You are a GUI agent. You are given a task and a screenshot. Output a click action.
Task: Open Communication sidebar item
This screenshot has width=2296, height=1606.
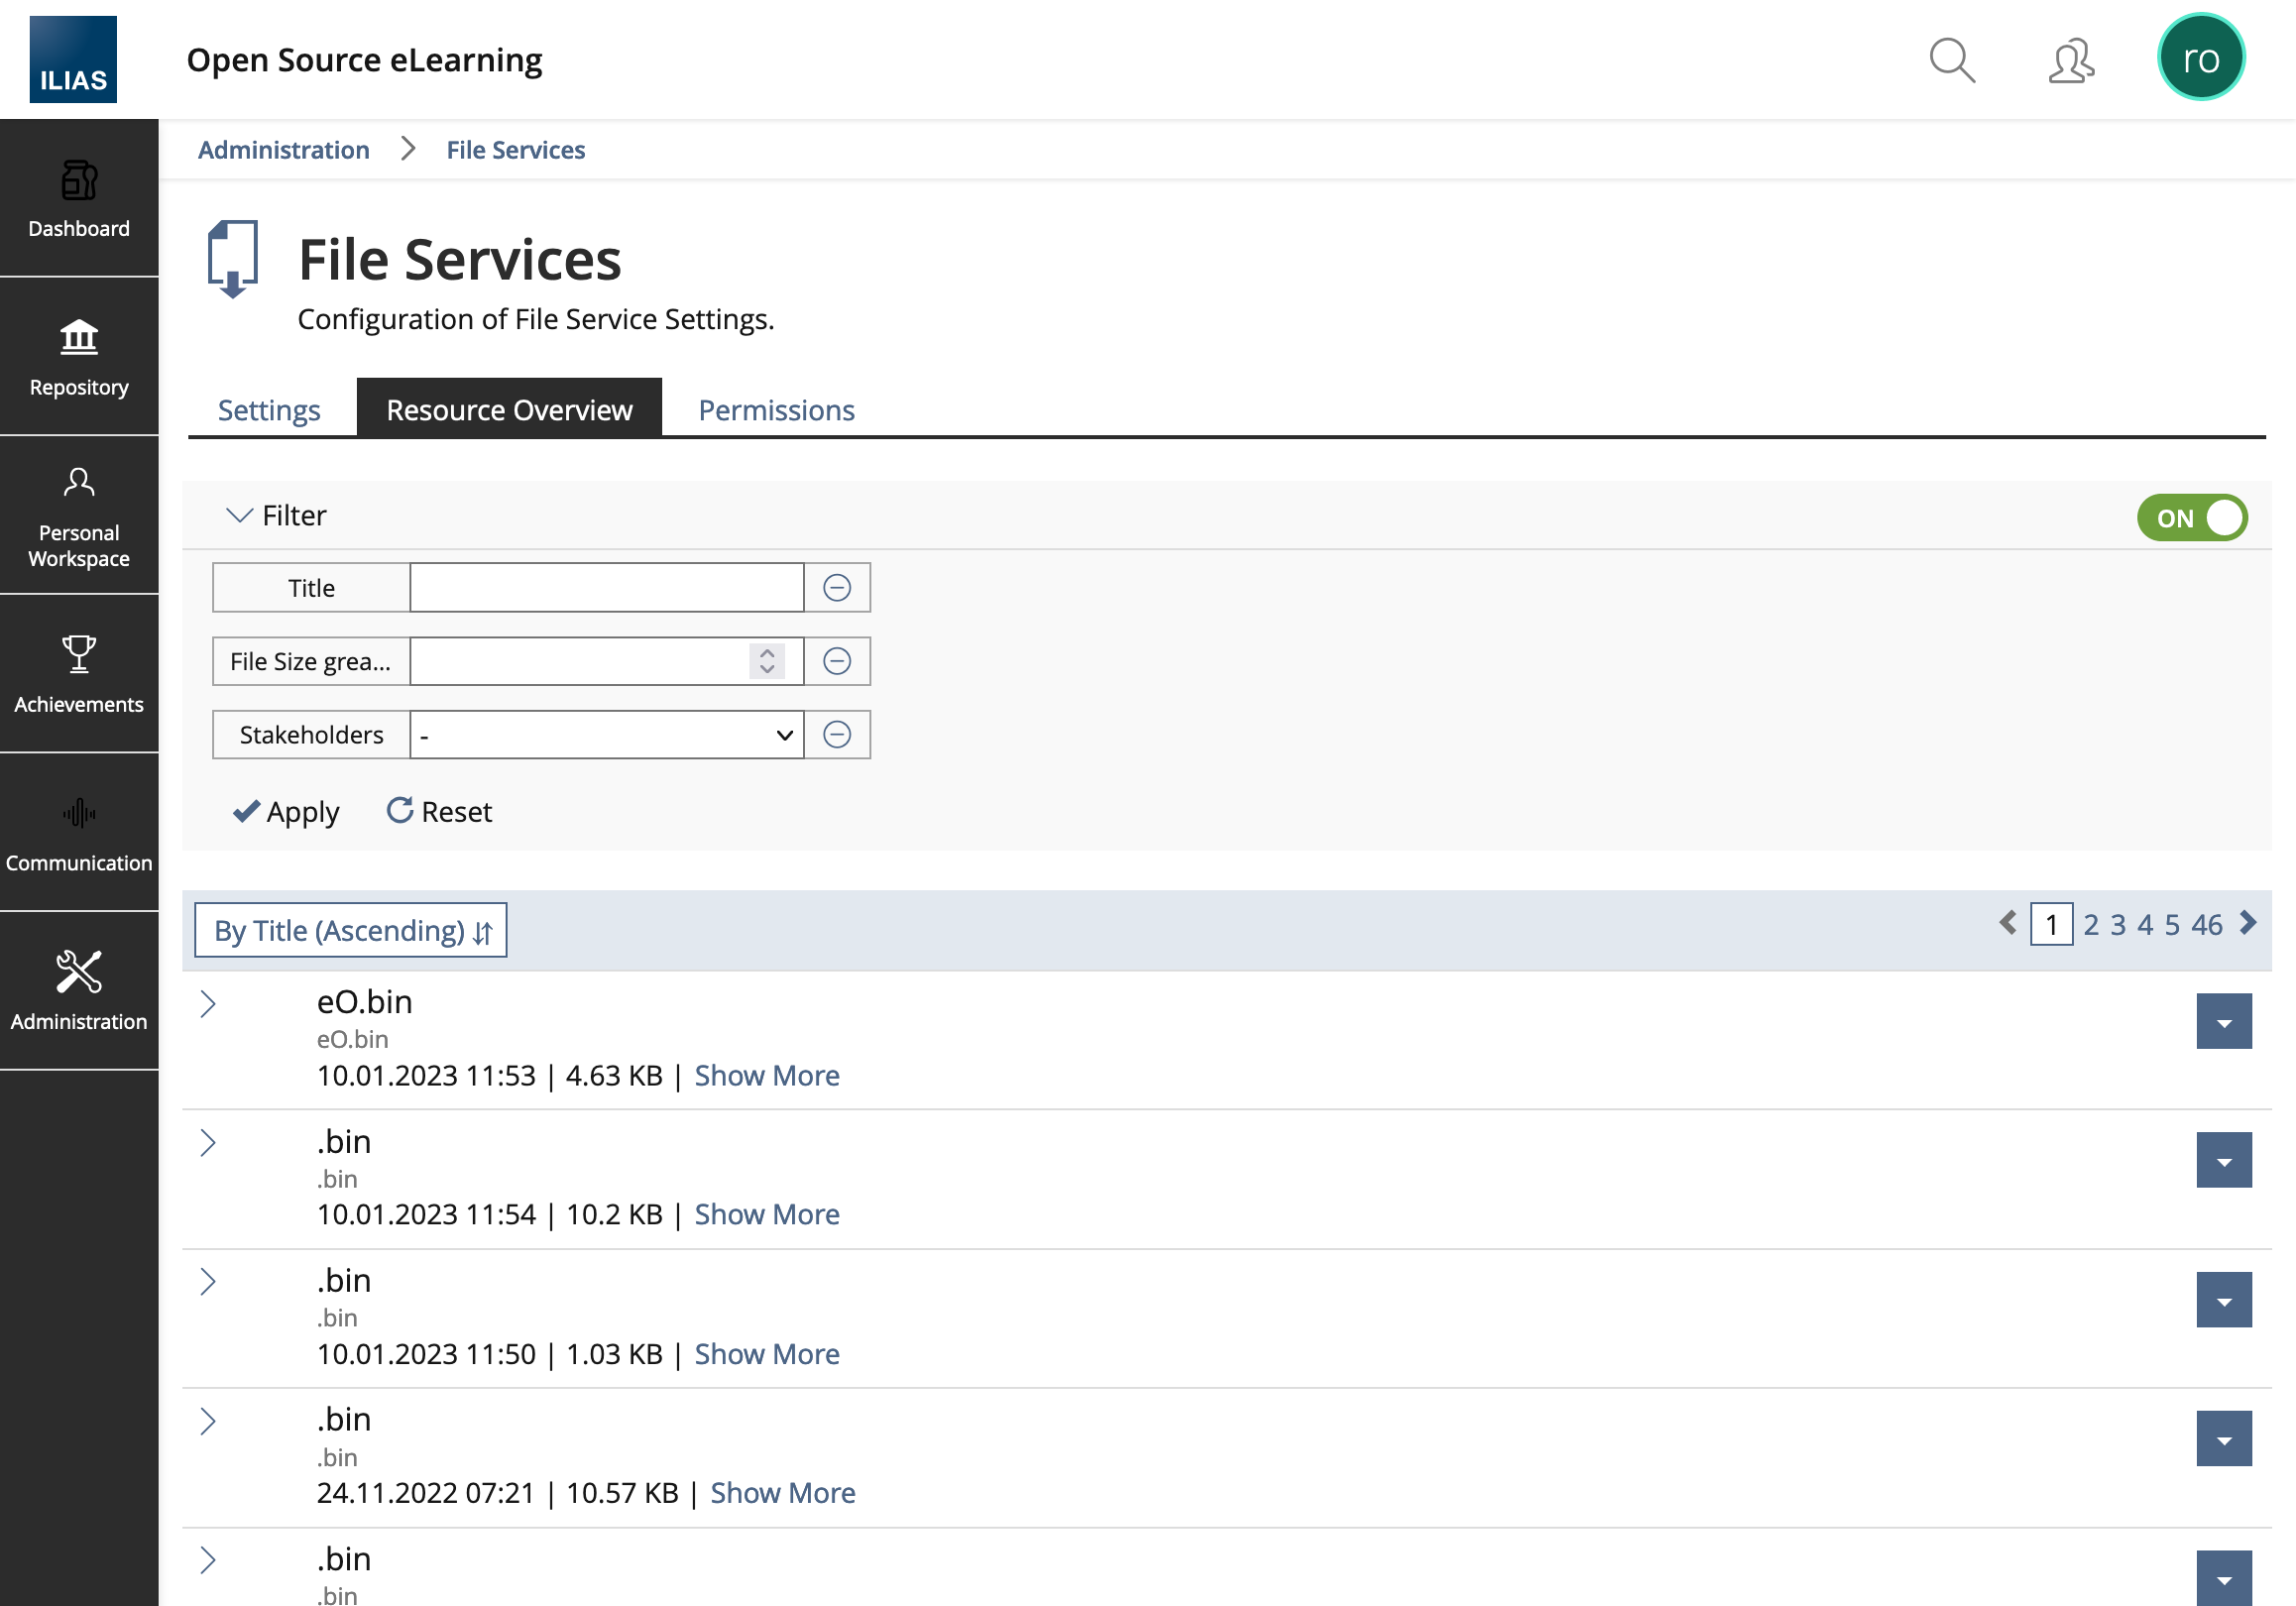79,833
